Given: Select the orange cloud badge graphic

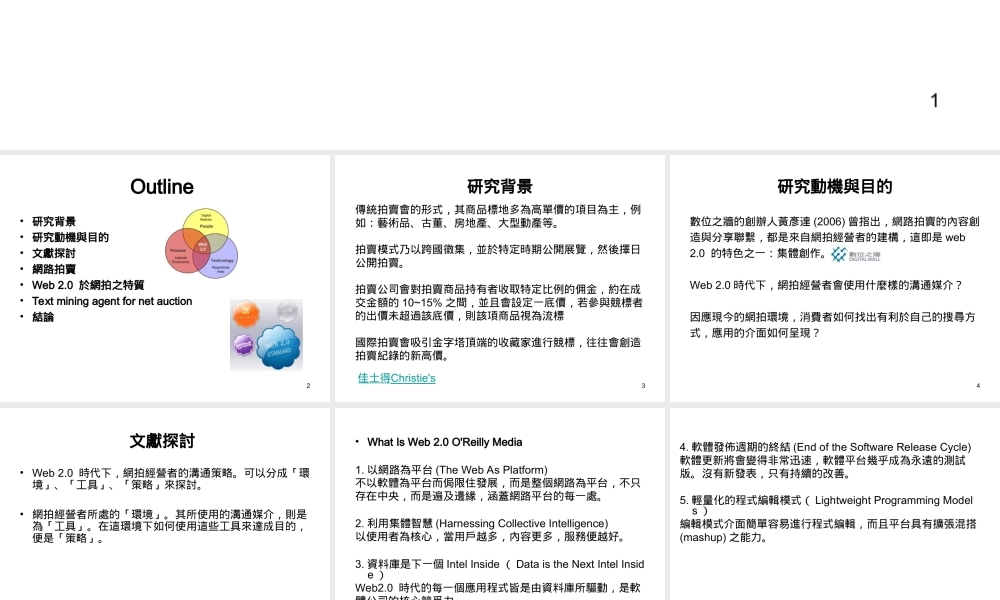Looking at the screenshot, I should pyautogui.click(x=247, y=312).
